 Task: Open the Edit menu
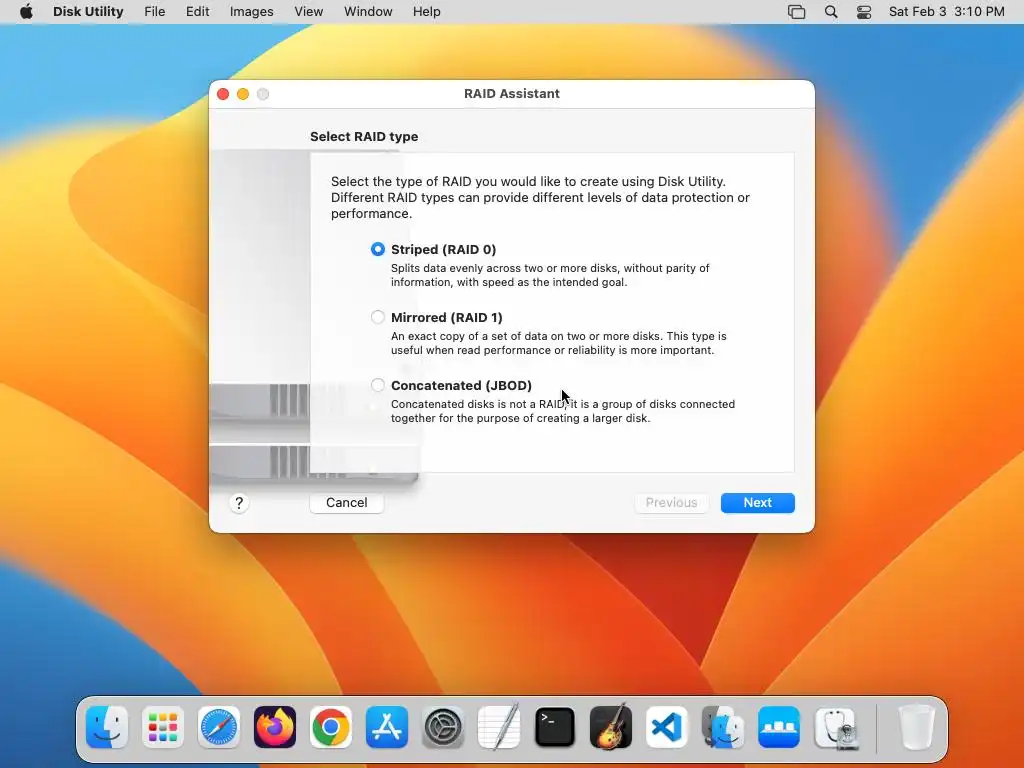click(x=197, y=12)
